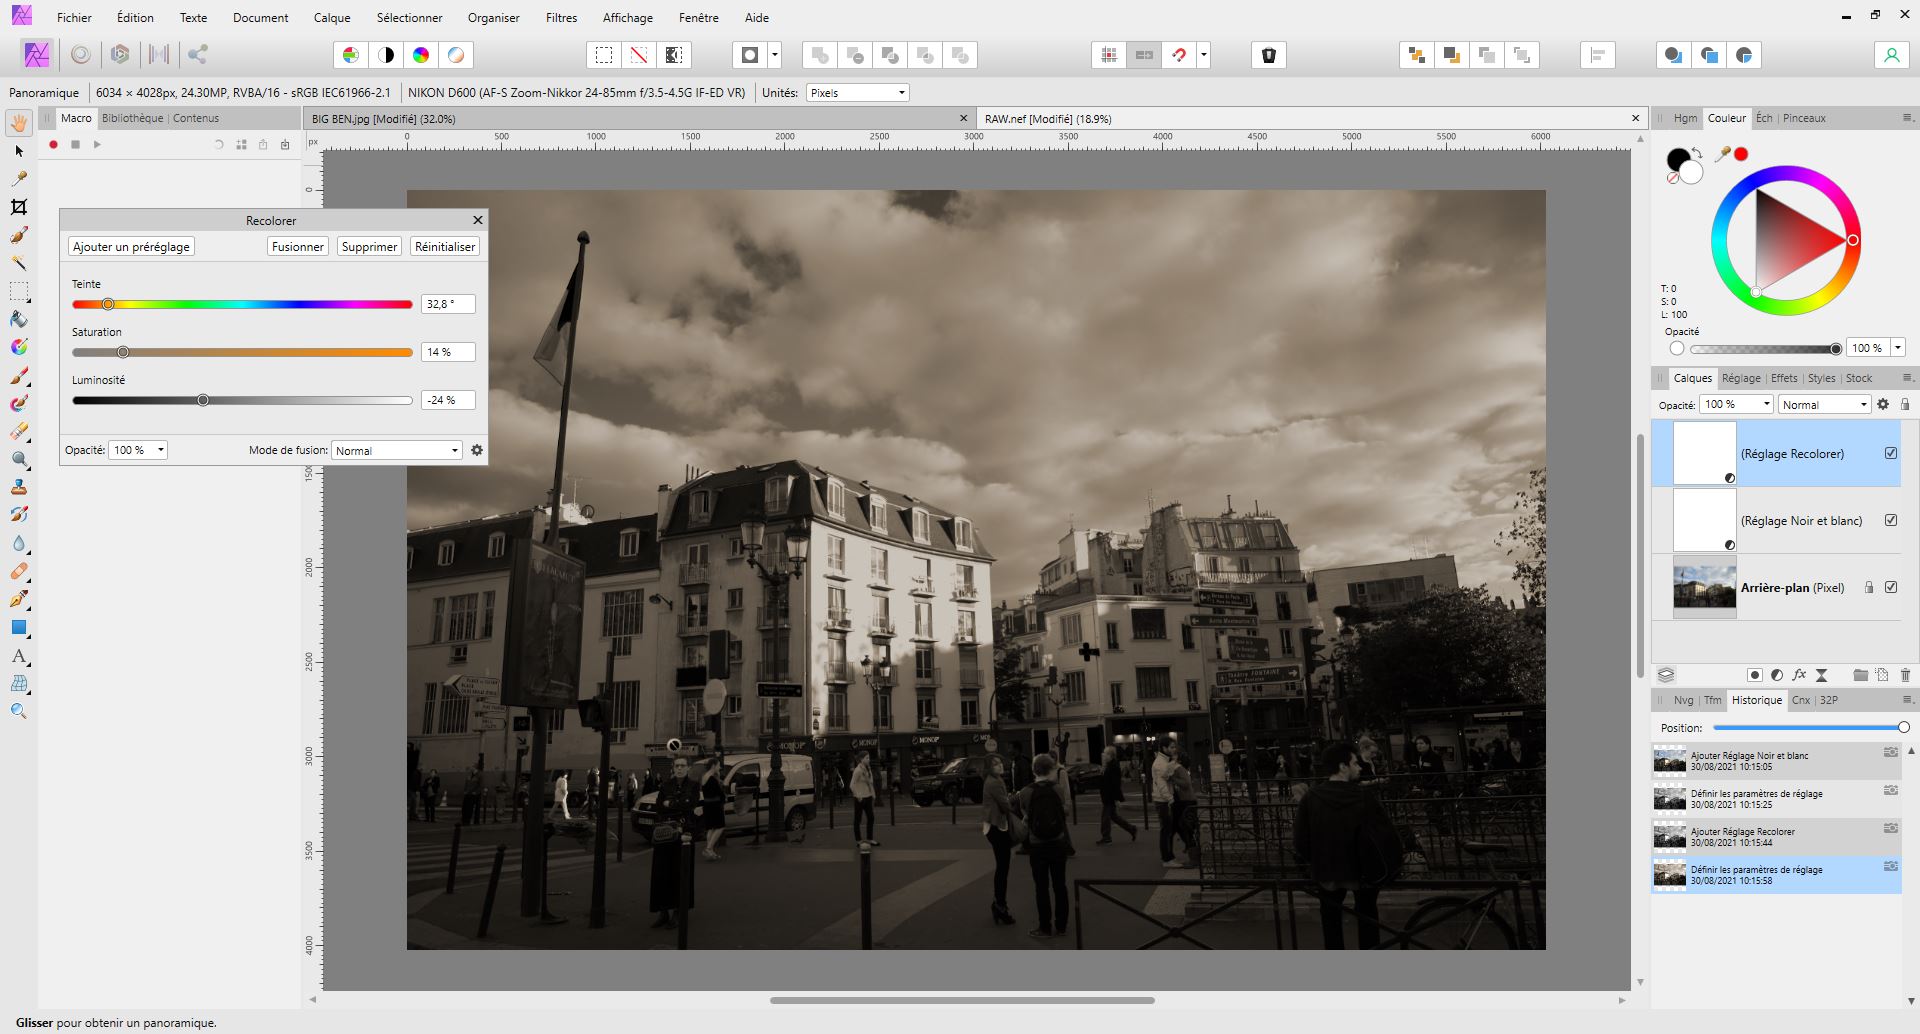Apply Auto Contrast from the toolbar
Viewport: 1920px width, 1034px height.
pyautogui.click(x=386, y=55)
